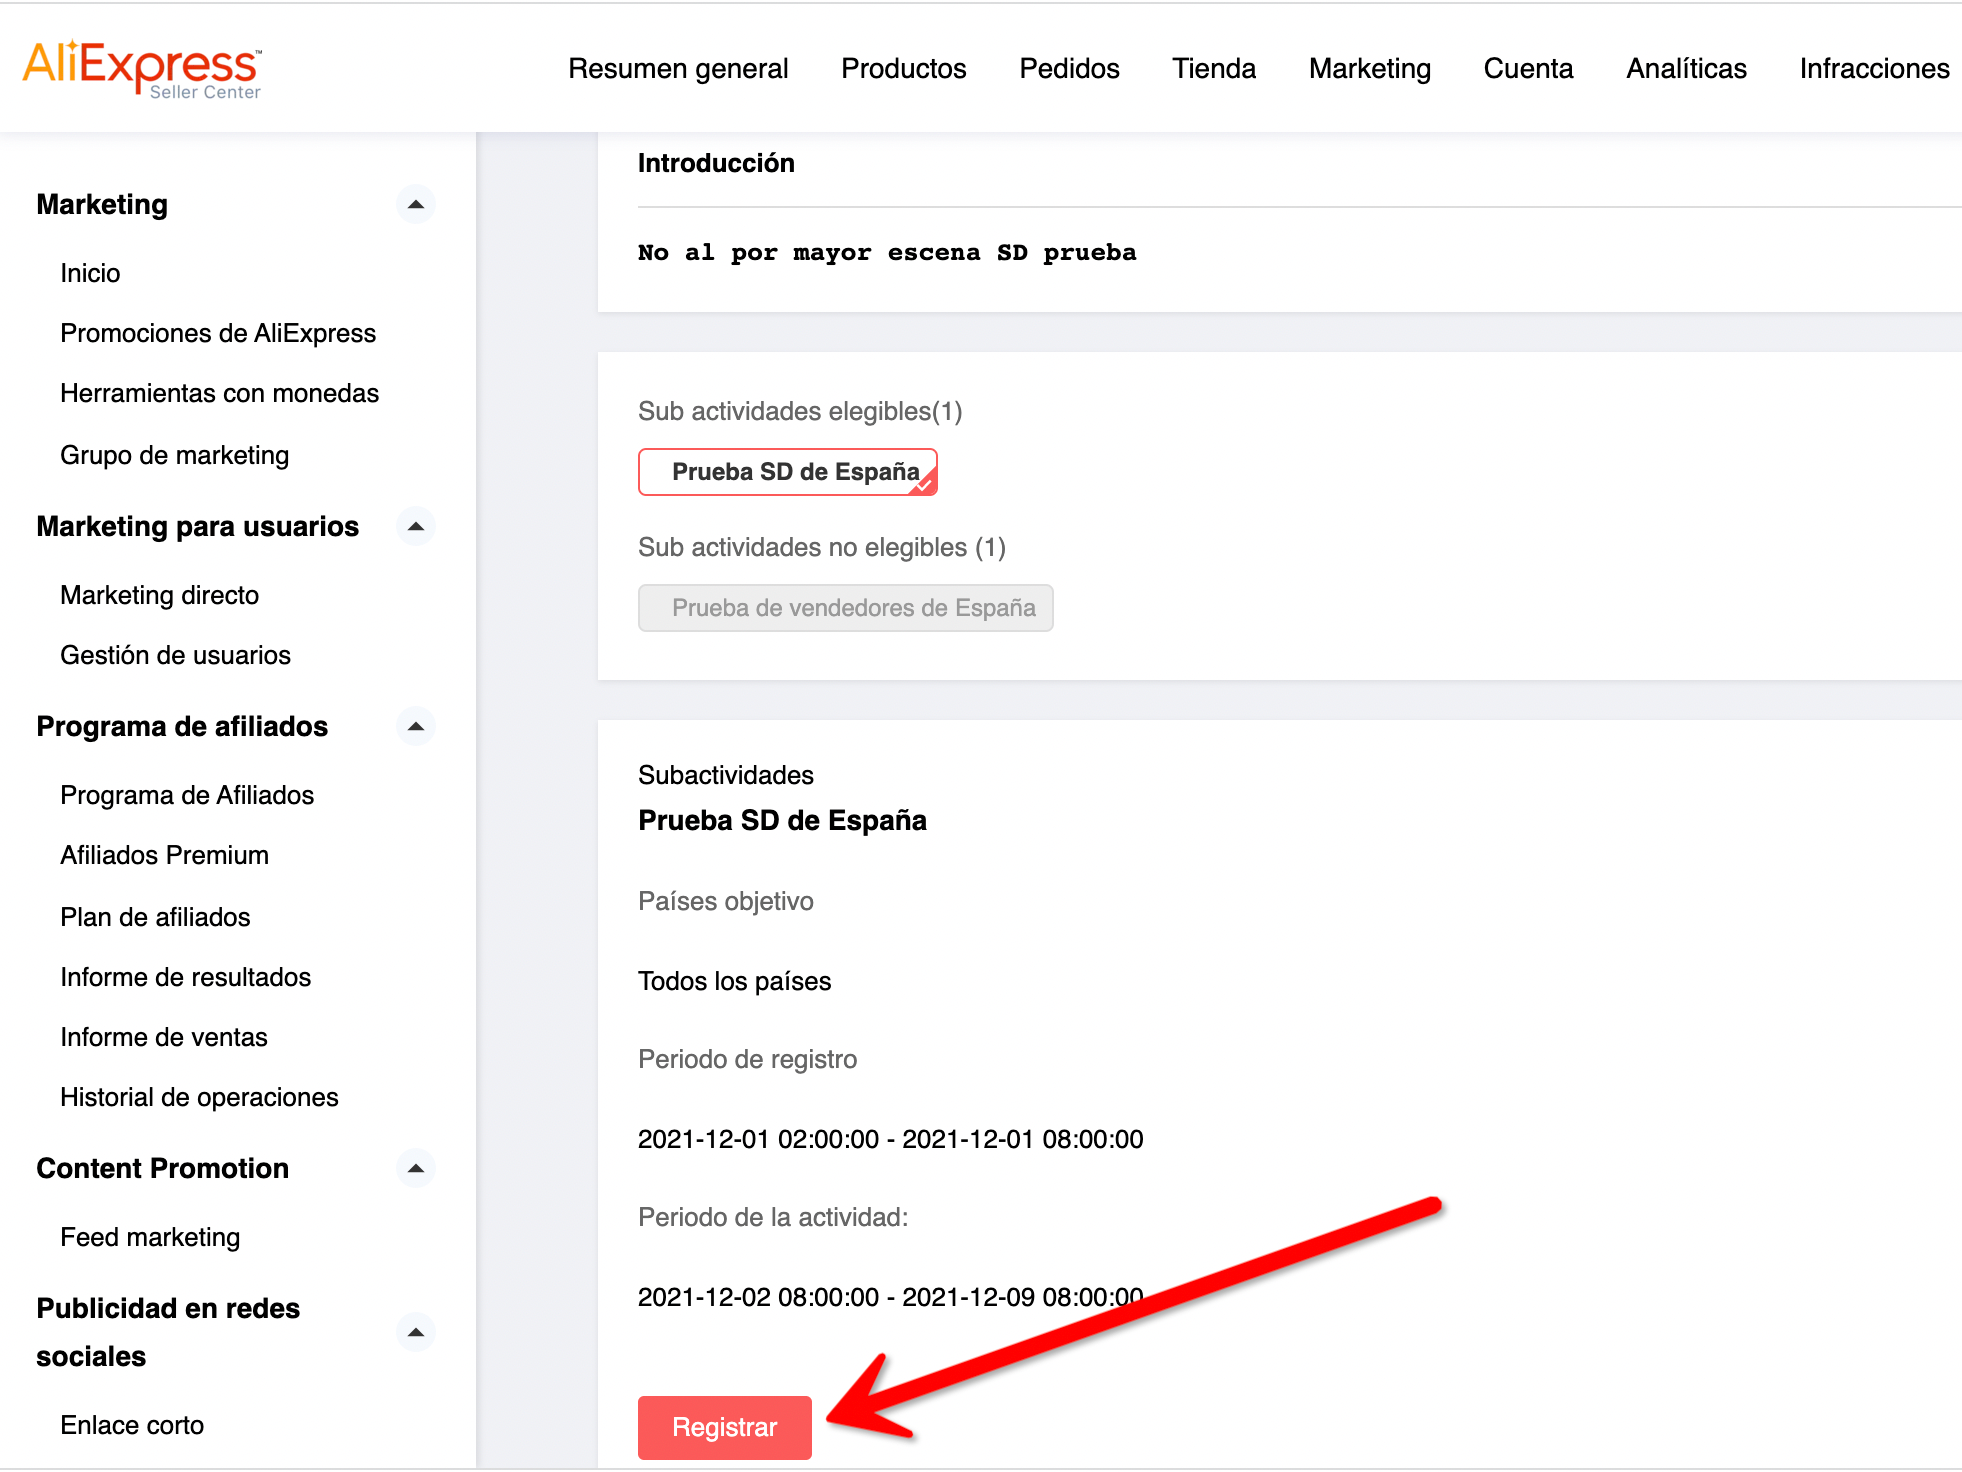Open the Infracciones menu item

coord(1874,68)
